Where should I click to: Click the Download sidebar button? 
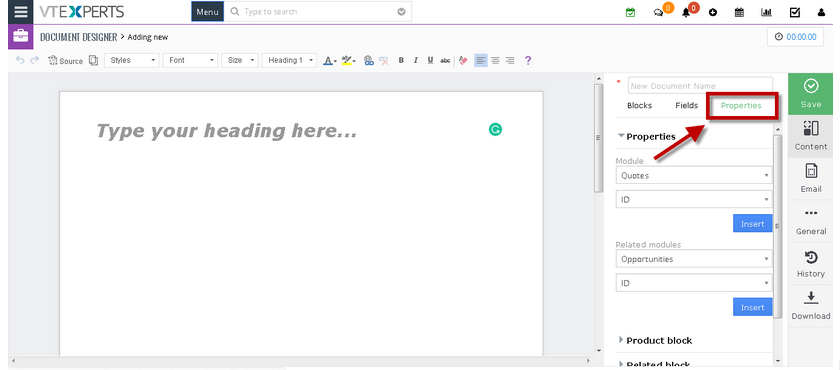click(x=811, y=305)
